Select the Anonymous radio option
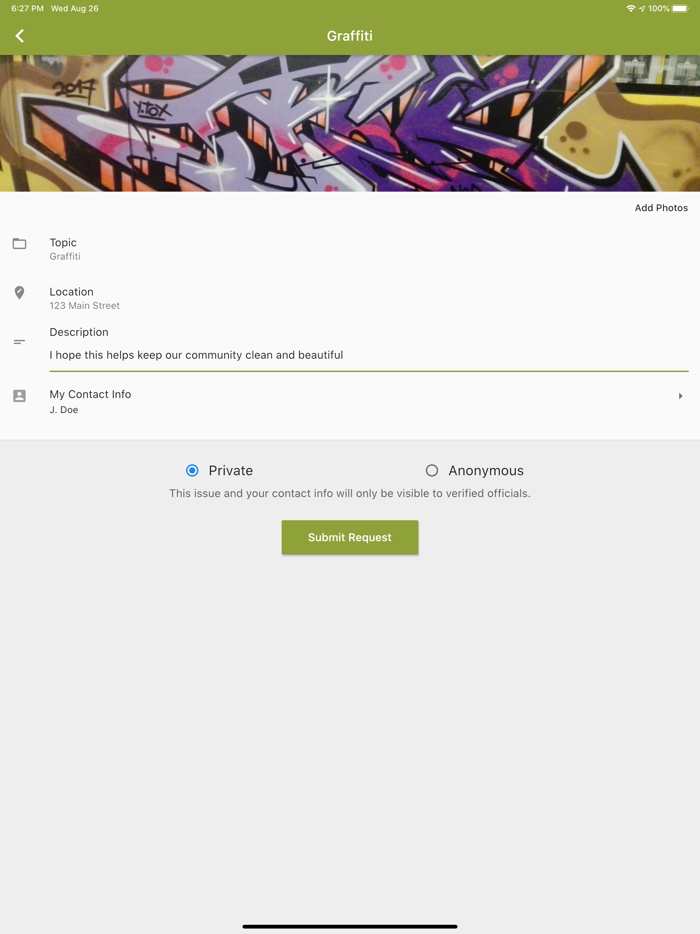700x934 pixels. [432, 471]
